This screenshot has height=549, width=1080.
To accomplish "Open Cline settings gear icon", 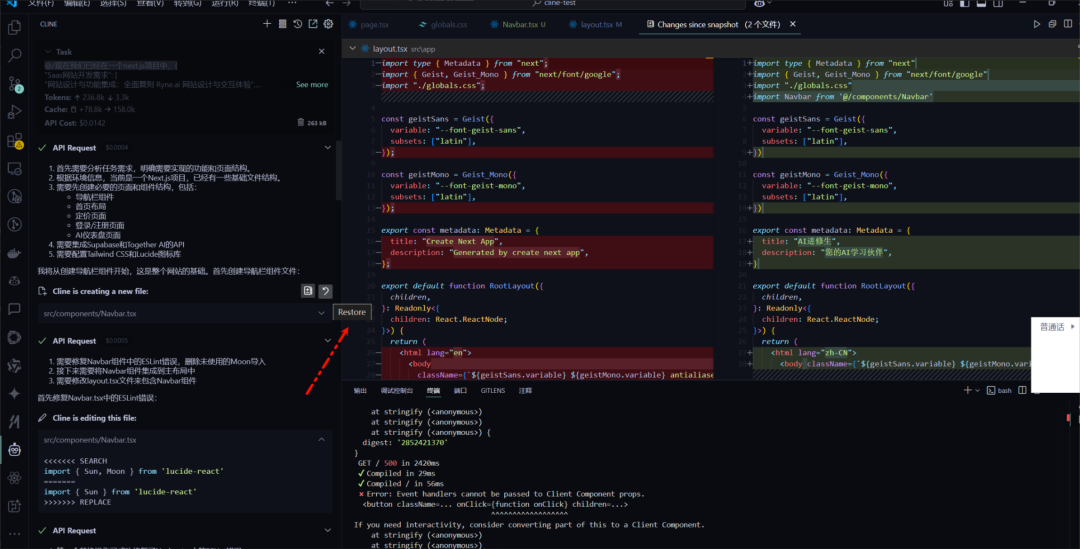I will pos(329,24).
